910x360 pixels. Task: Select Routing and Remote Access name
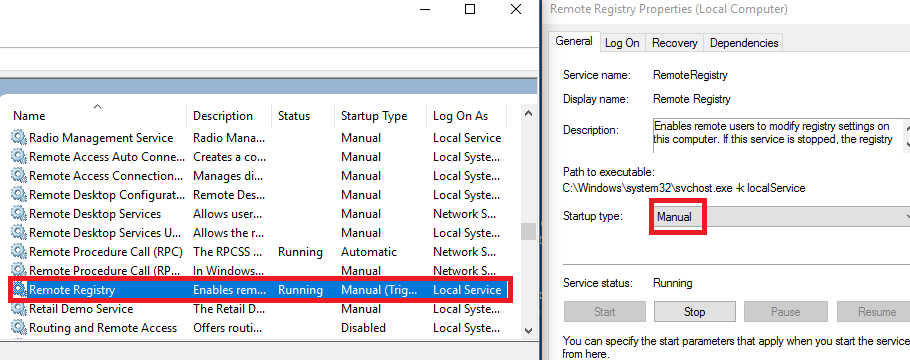point(103,328)
